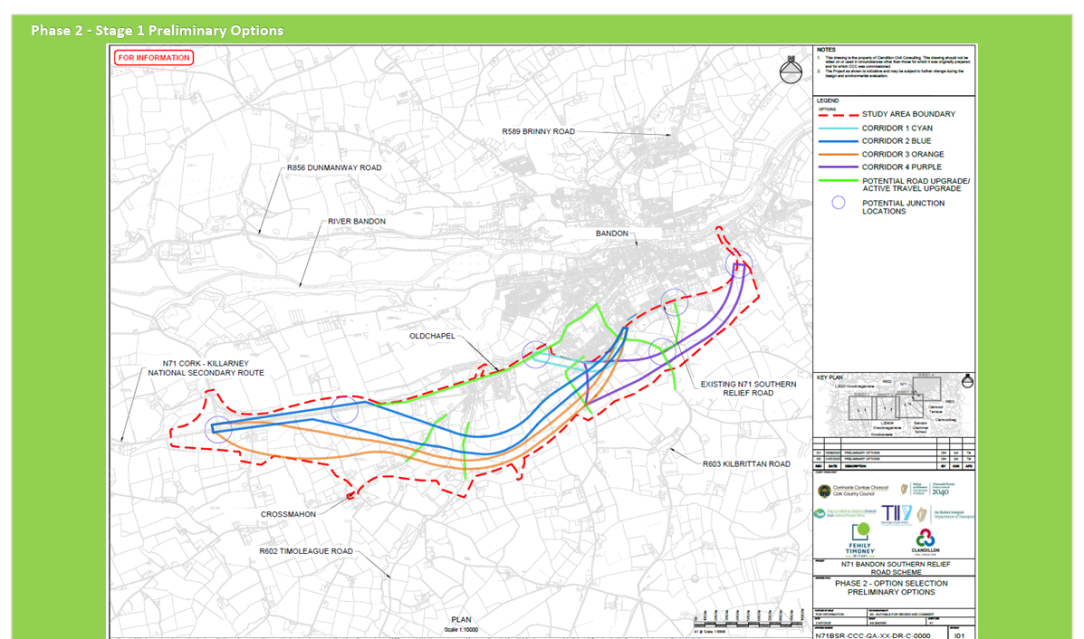Image resolution: width=1084 pixels, height=639 pixels.
Task: Click the 'CORRIDOR 1 CYAN' legend text
Action: (897, 128)
